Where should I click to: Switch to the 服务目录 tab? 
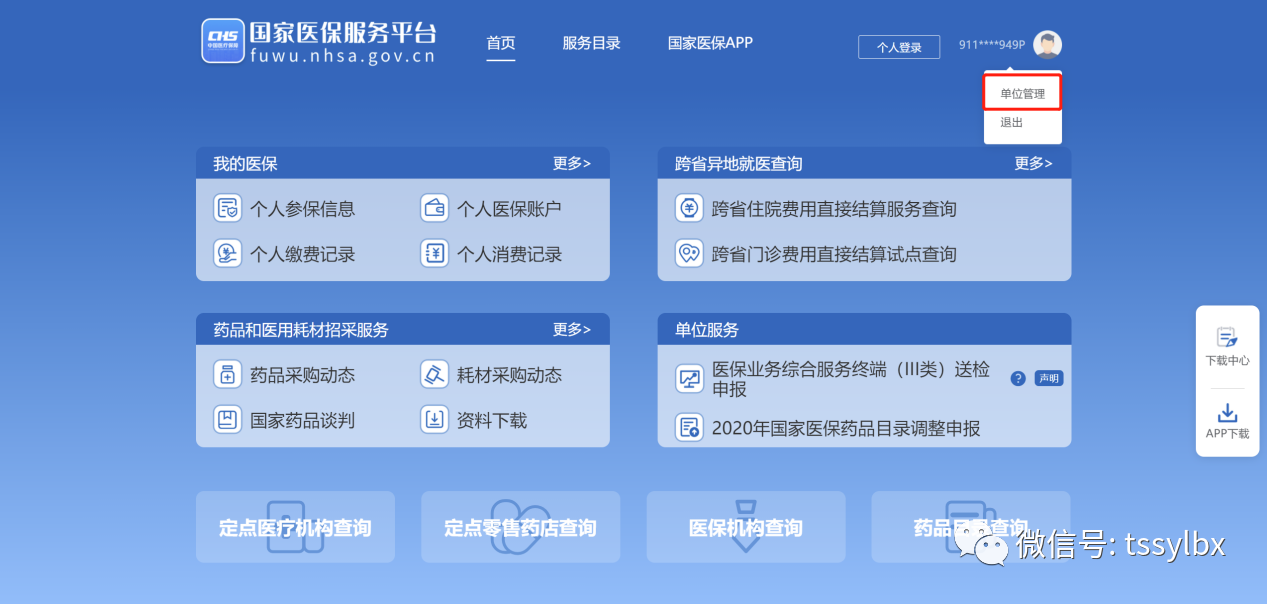click(591, 43)
